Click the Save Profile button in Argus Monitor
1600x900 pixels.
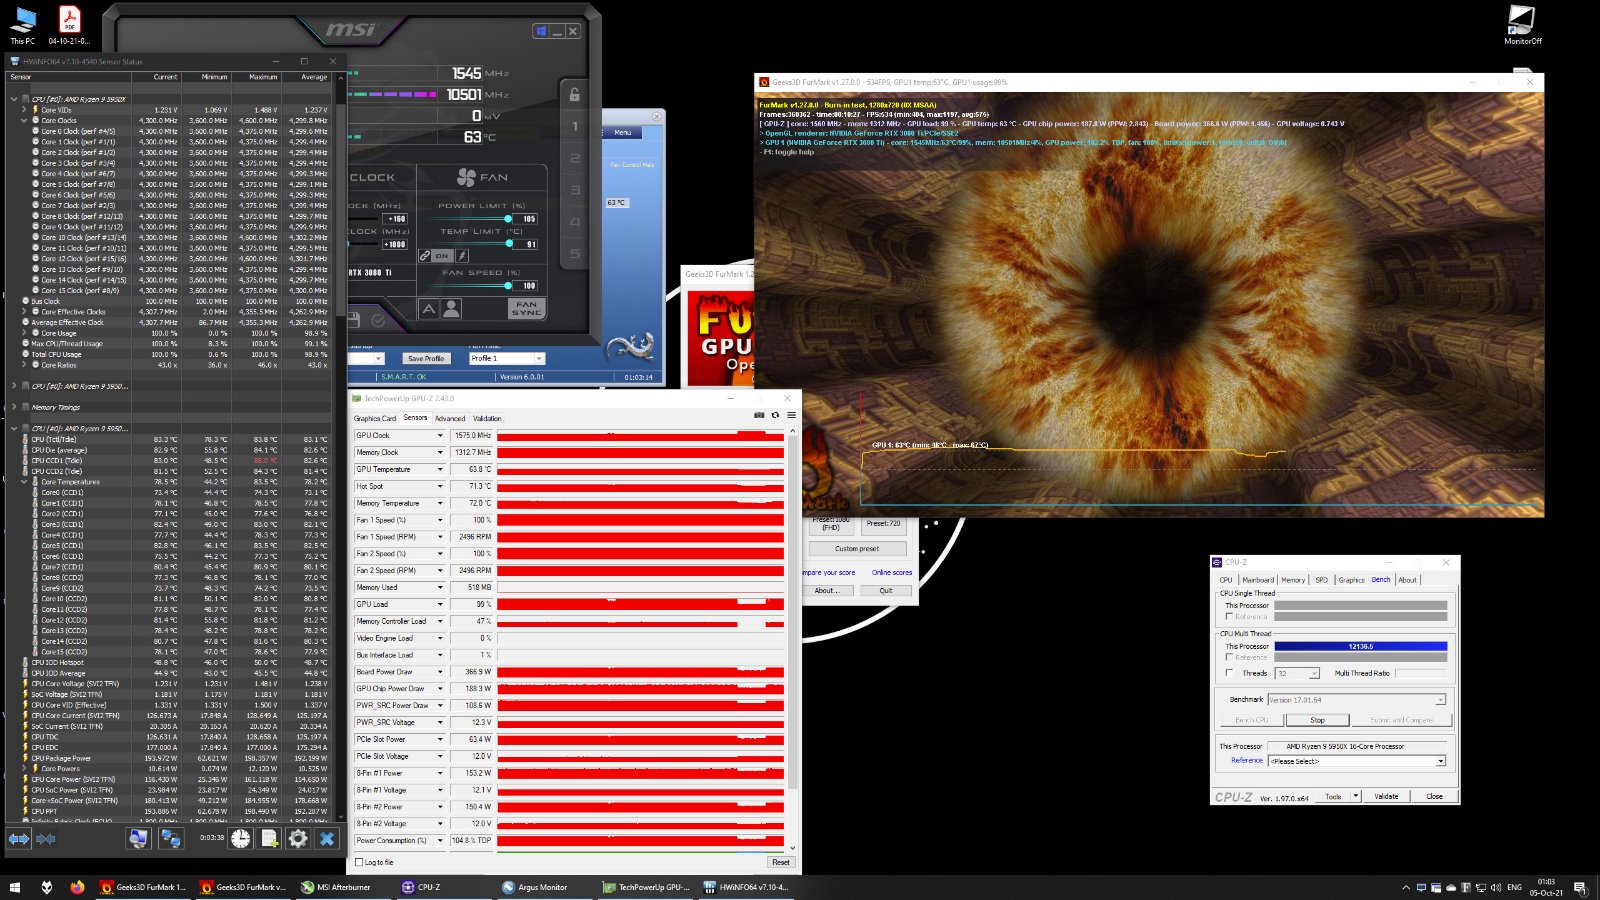426,358
